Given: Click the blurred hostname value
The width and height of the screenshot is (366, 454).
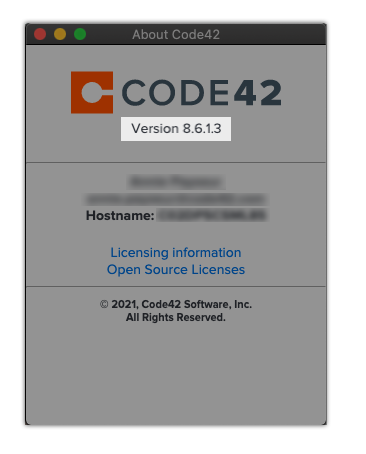Looking at the screenshot, I should click(212, 215).
